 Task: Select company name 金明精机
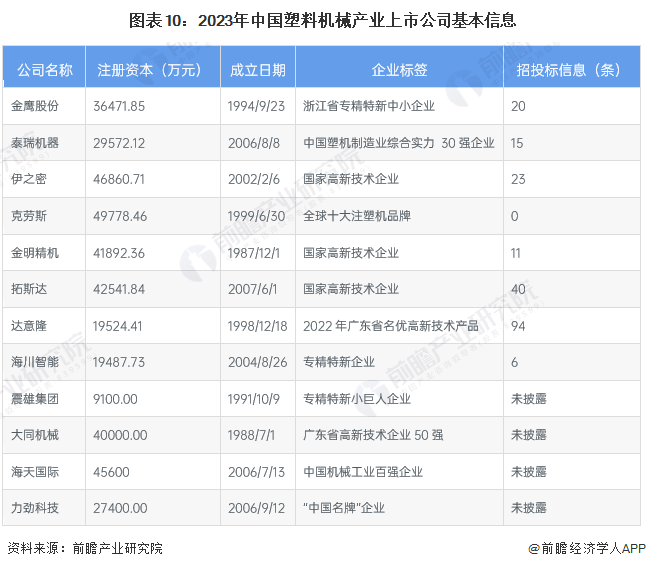tap(35, 253)
